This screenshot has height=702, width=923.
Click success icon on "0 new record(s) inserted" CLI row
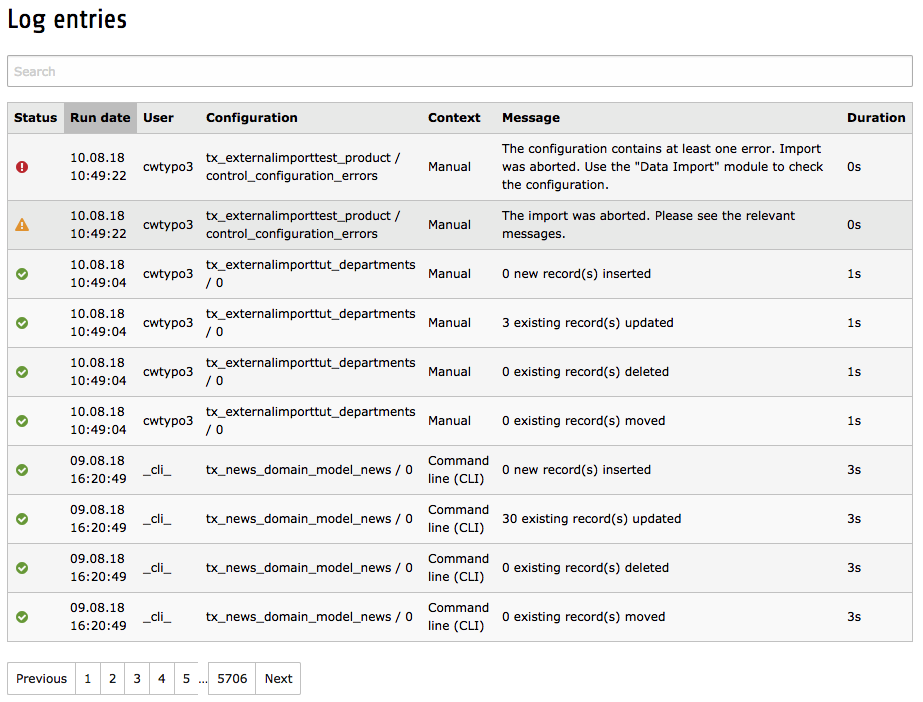22,469
